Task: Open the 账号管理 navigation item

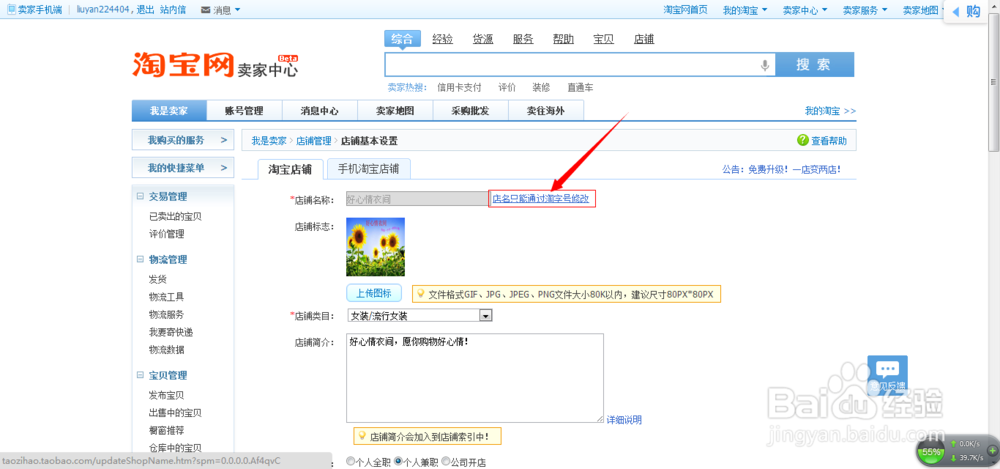Action: tap(244, 110)
